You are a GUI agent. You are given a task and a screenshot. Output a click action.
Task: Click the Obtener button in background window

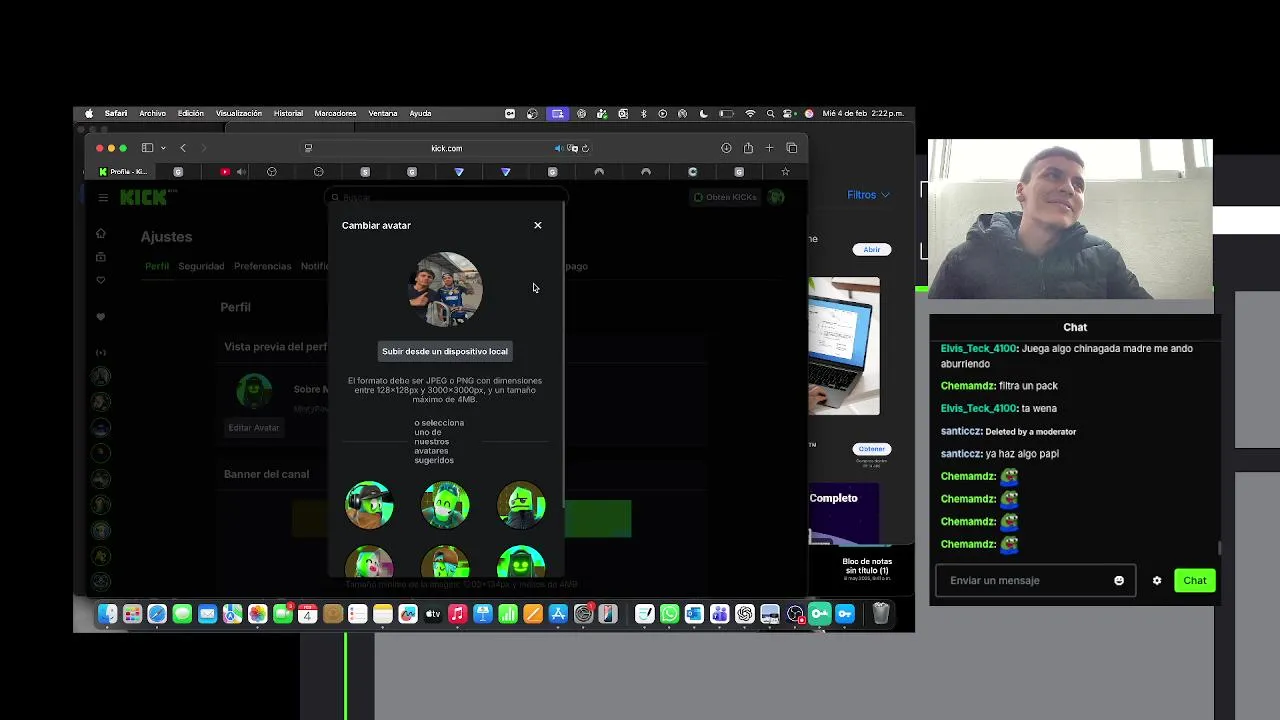tap(872, 449)
